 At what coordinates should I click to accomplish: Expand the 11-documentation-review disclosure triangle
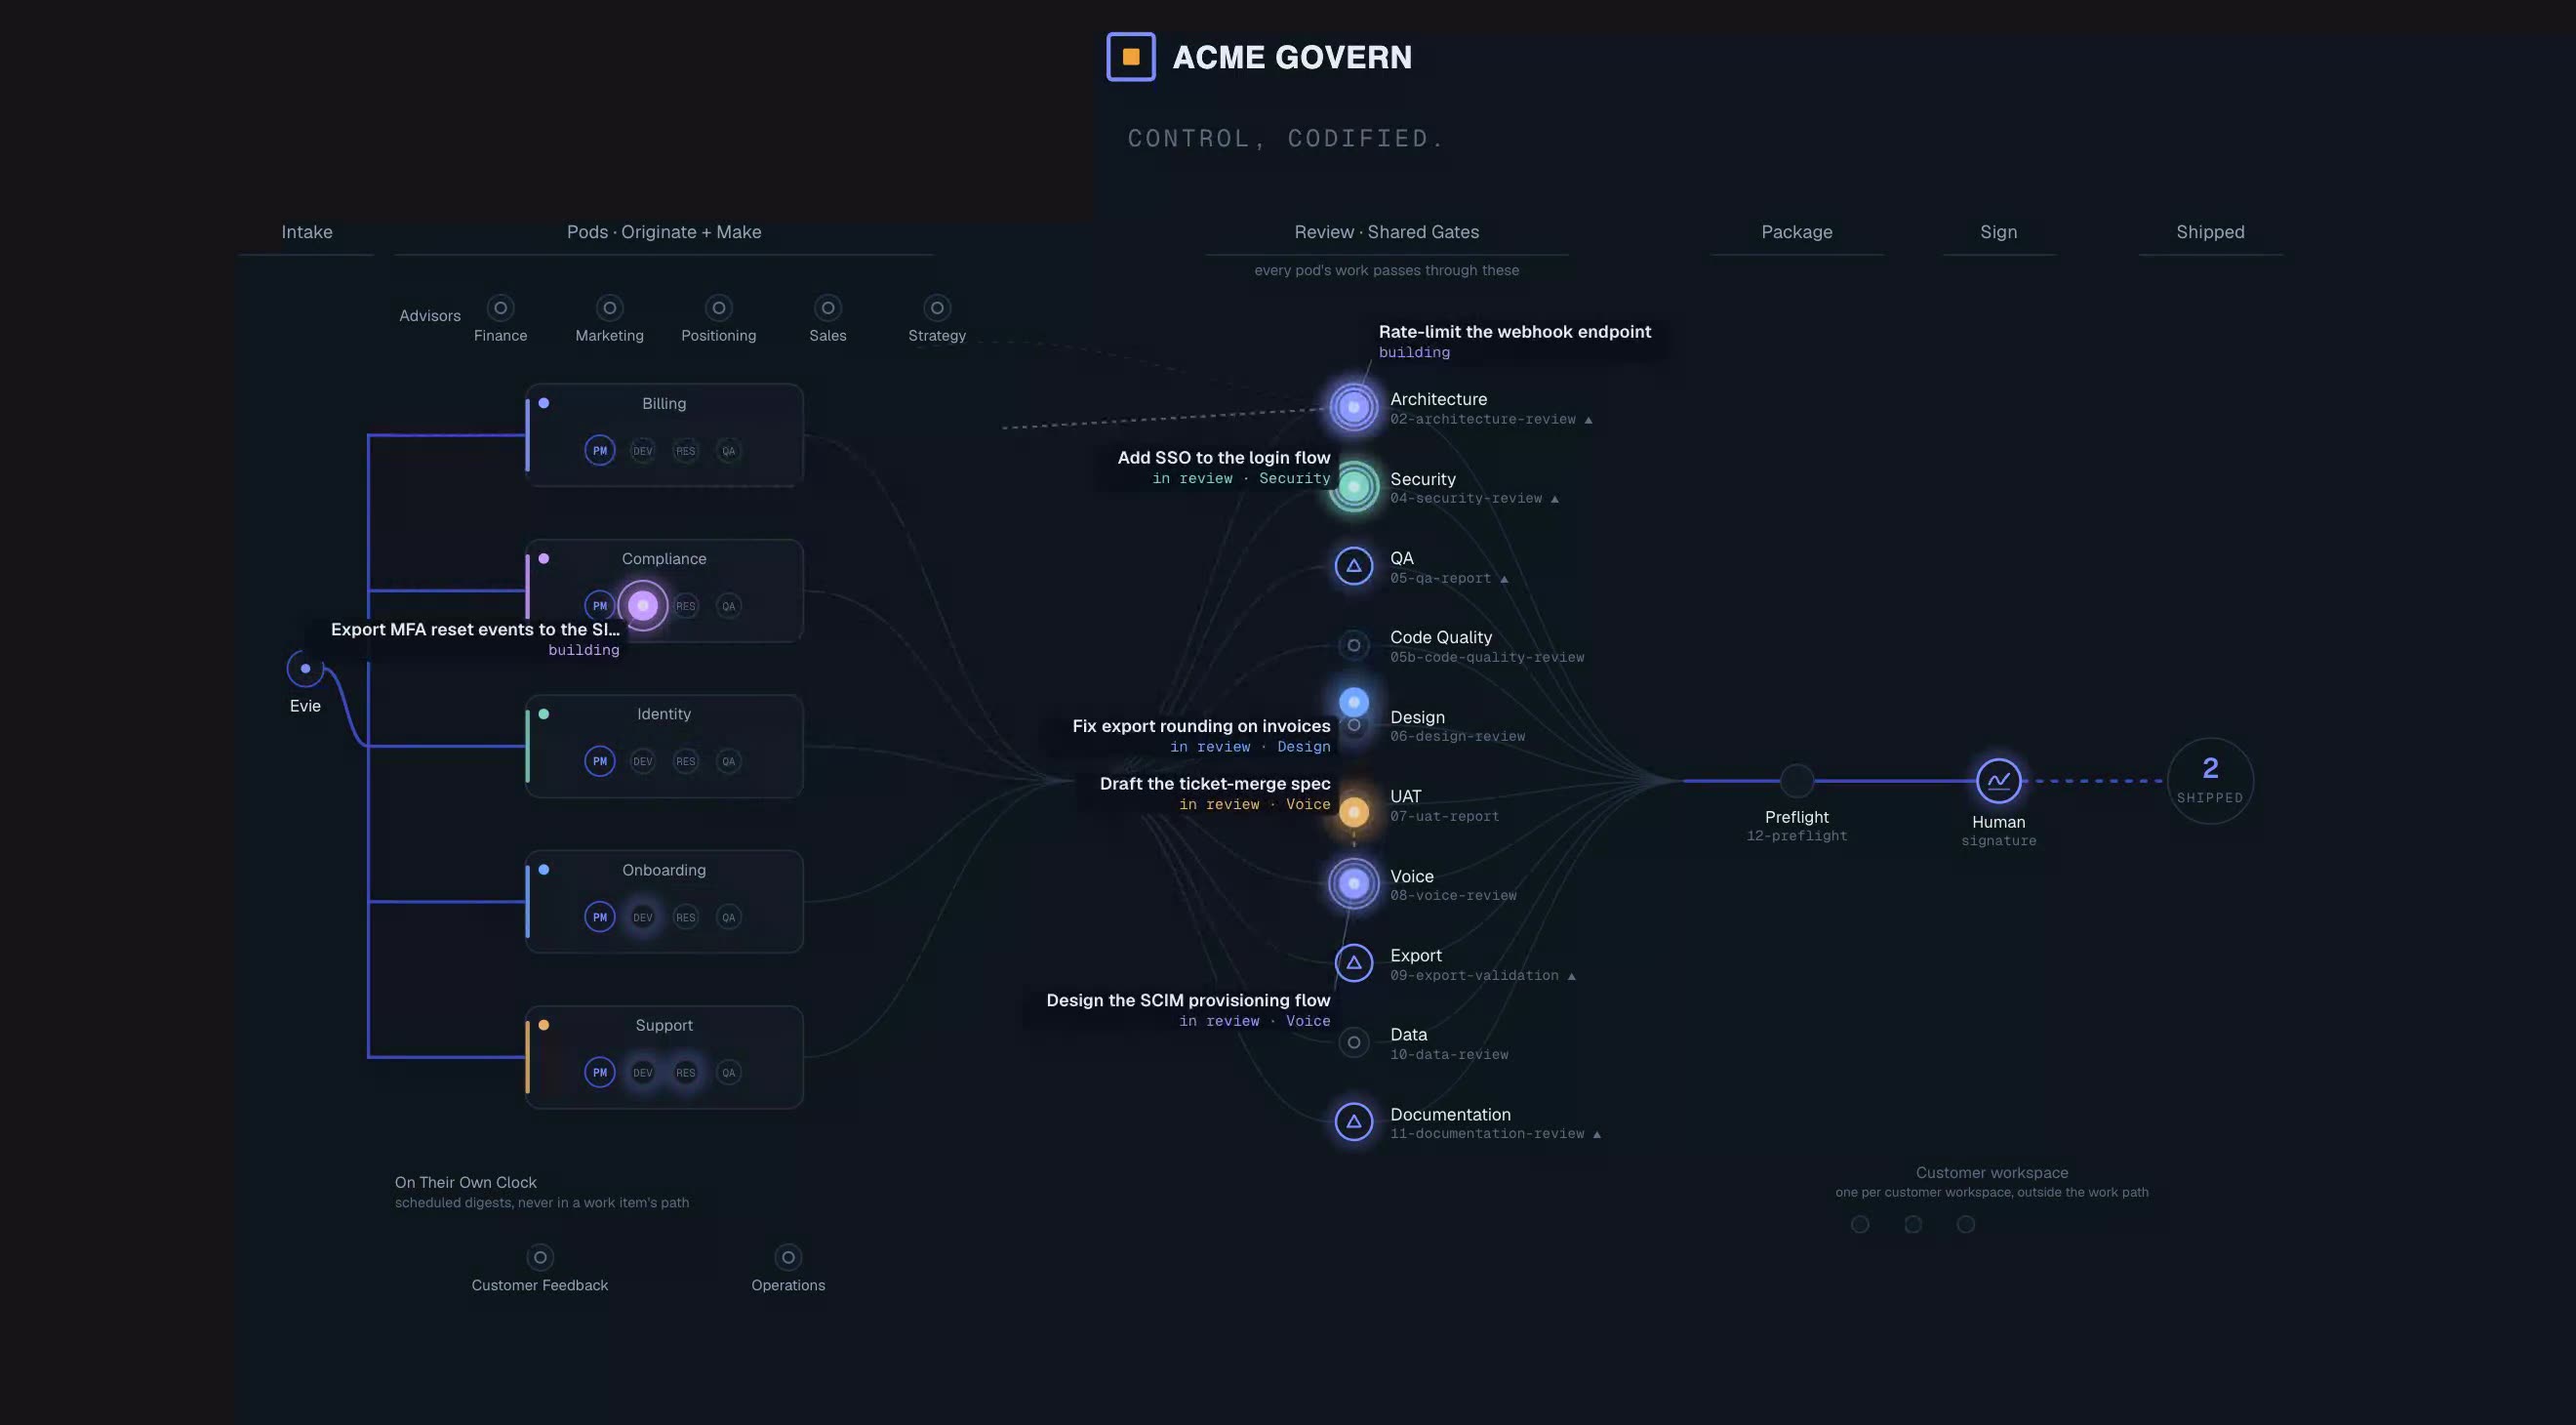tap(1596, 1134)
